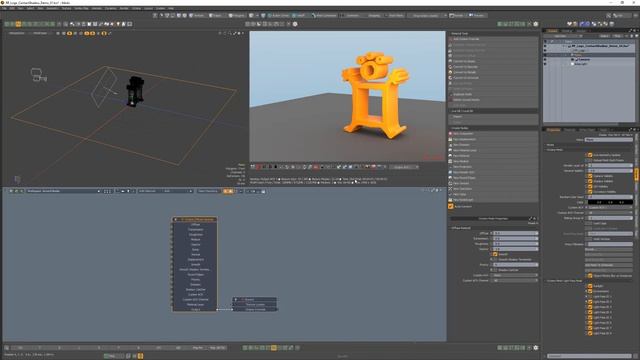Screen dimensions: 640x360
Task: Open the Edit menu in menu bar
Action: click(12, 8)
